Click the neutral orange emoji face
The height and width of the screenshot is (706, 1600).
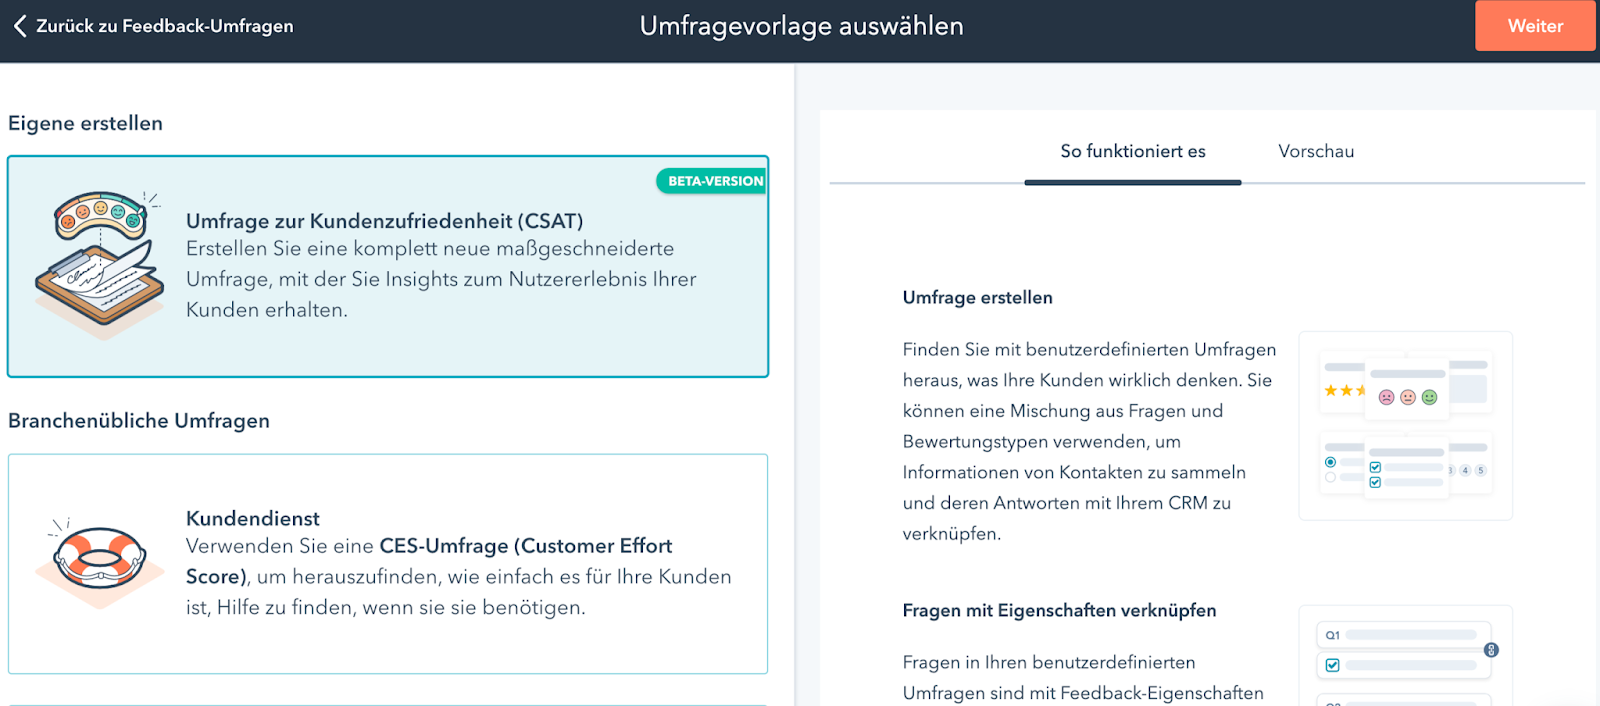coord(1408,397)
